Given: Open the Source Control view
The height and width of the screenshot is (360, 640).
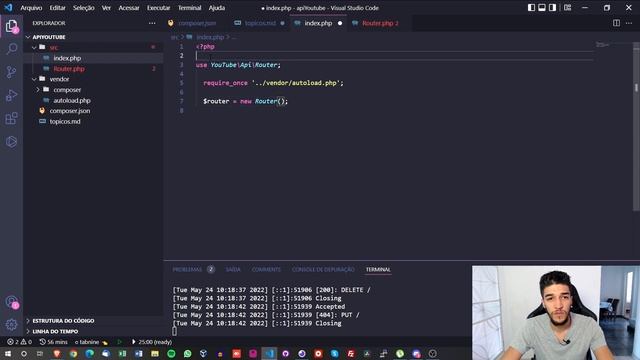Looking at the screenshot, I should 11,72.
